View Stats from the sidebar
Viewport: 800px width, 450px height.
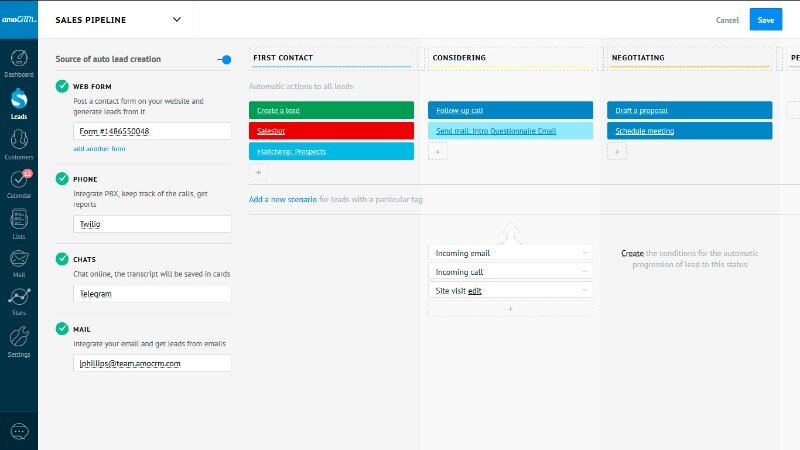click(18, 299)
